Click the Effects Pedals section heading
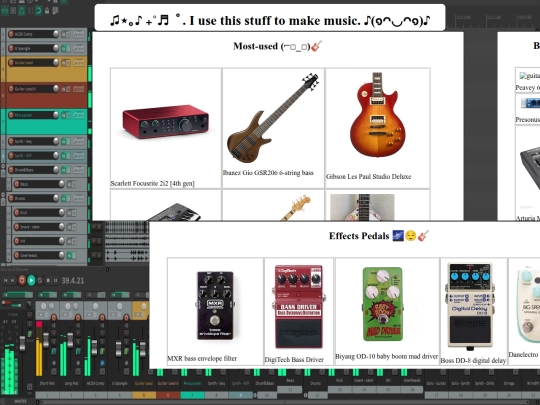The image size is (540, 405). 379,236
